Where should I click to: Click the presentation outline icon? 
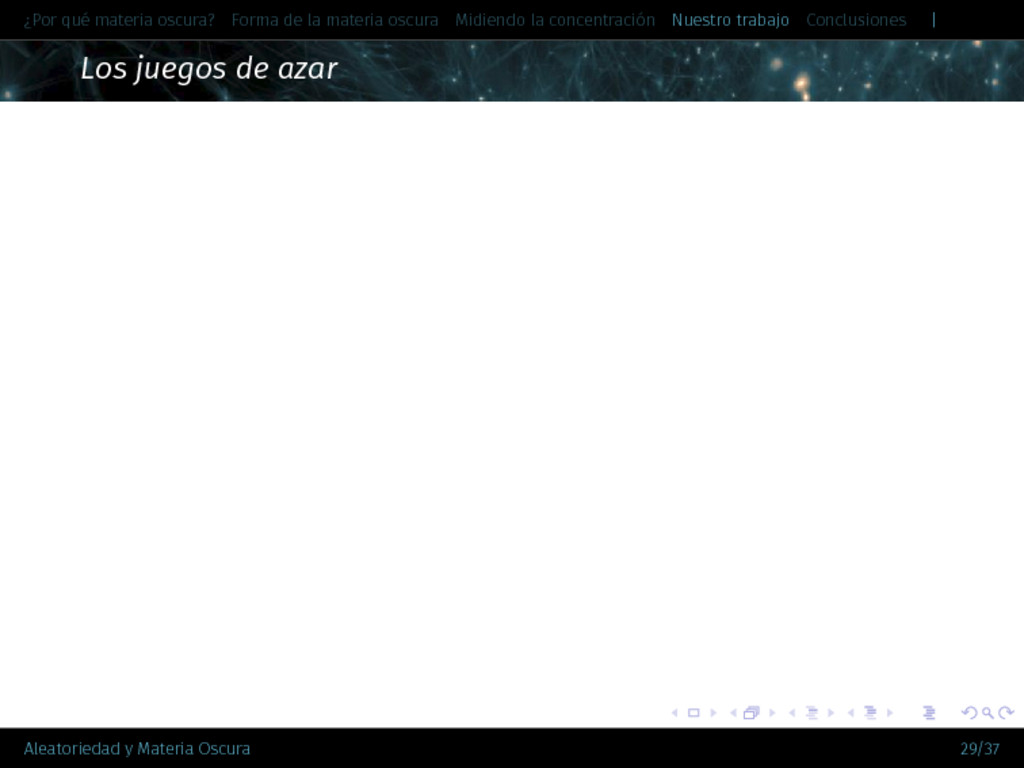929,713
